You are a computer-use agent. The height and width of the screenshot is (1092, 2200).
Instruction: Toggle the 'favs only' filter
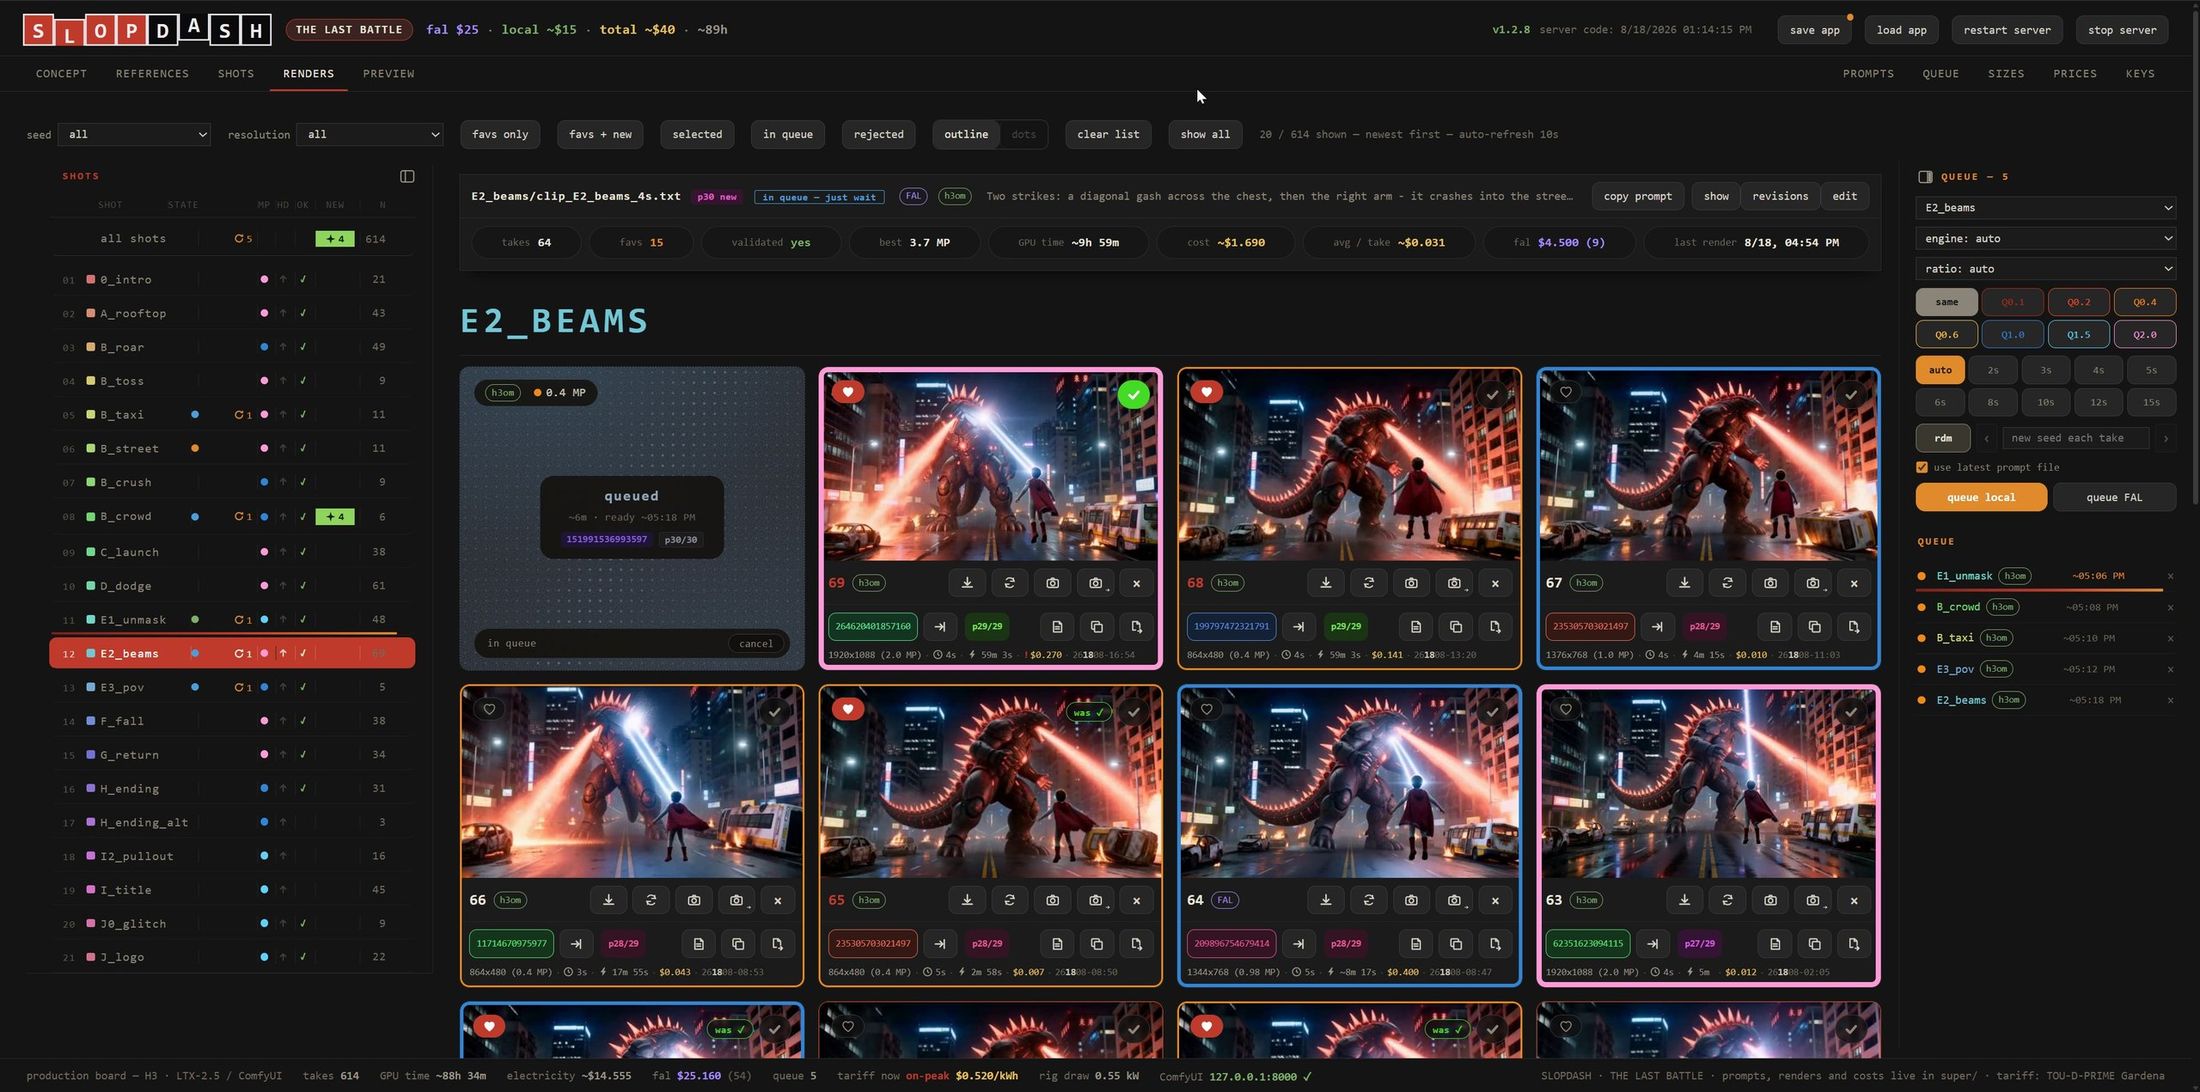500,134
